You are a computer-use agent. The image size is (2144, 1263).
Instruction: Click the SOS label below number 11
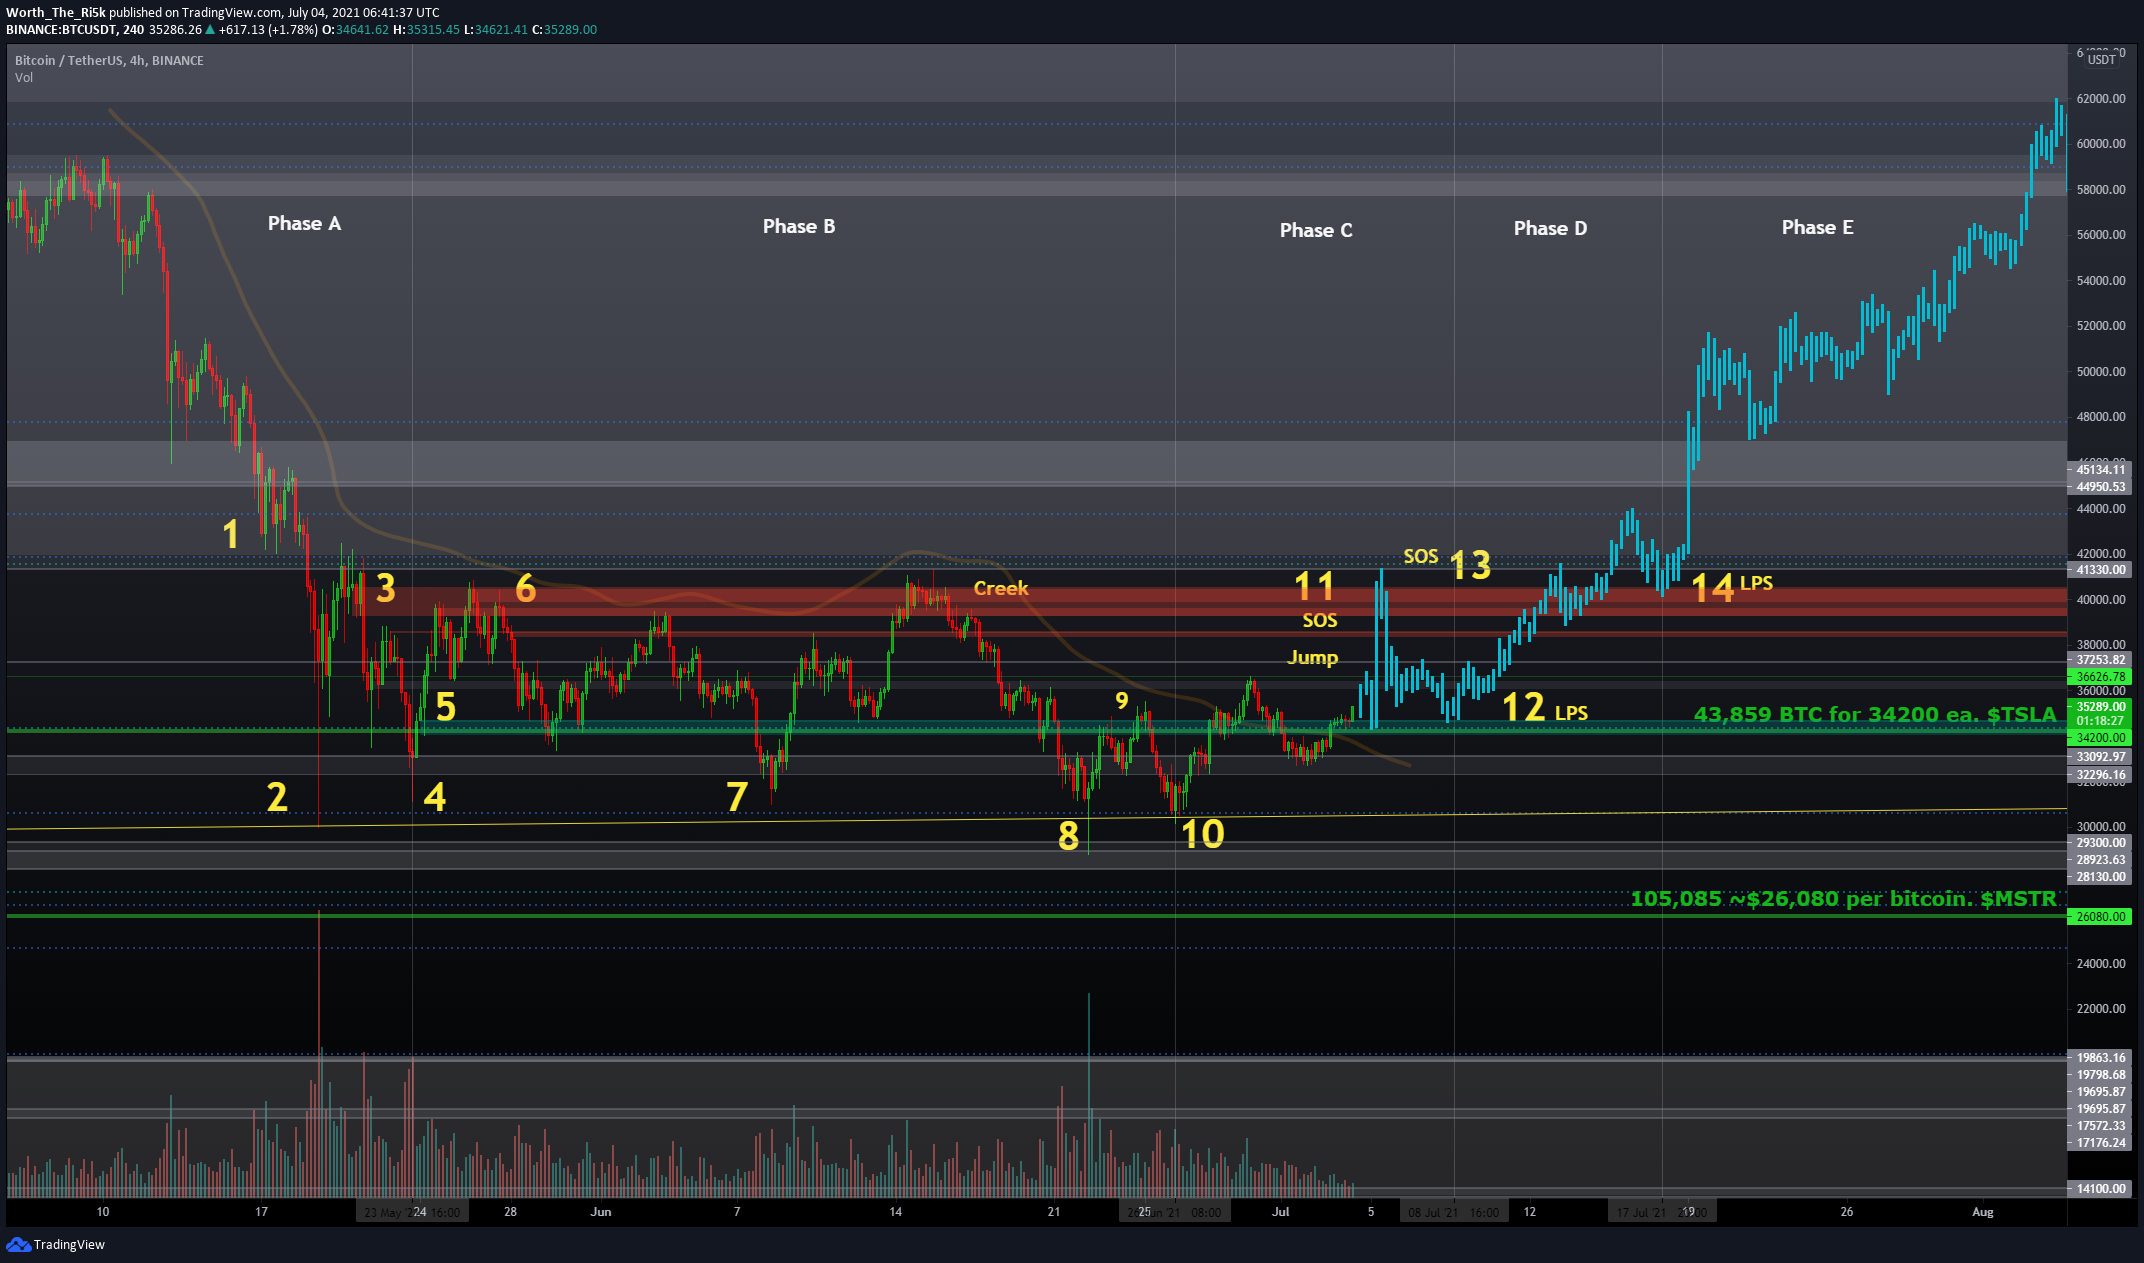1319,620
